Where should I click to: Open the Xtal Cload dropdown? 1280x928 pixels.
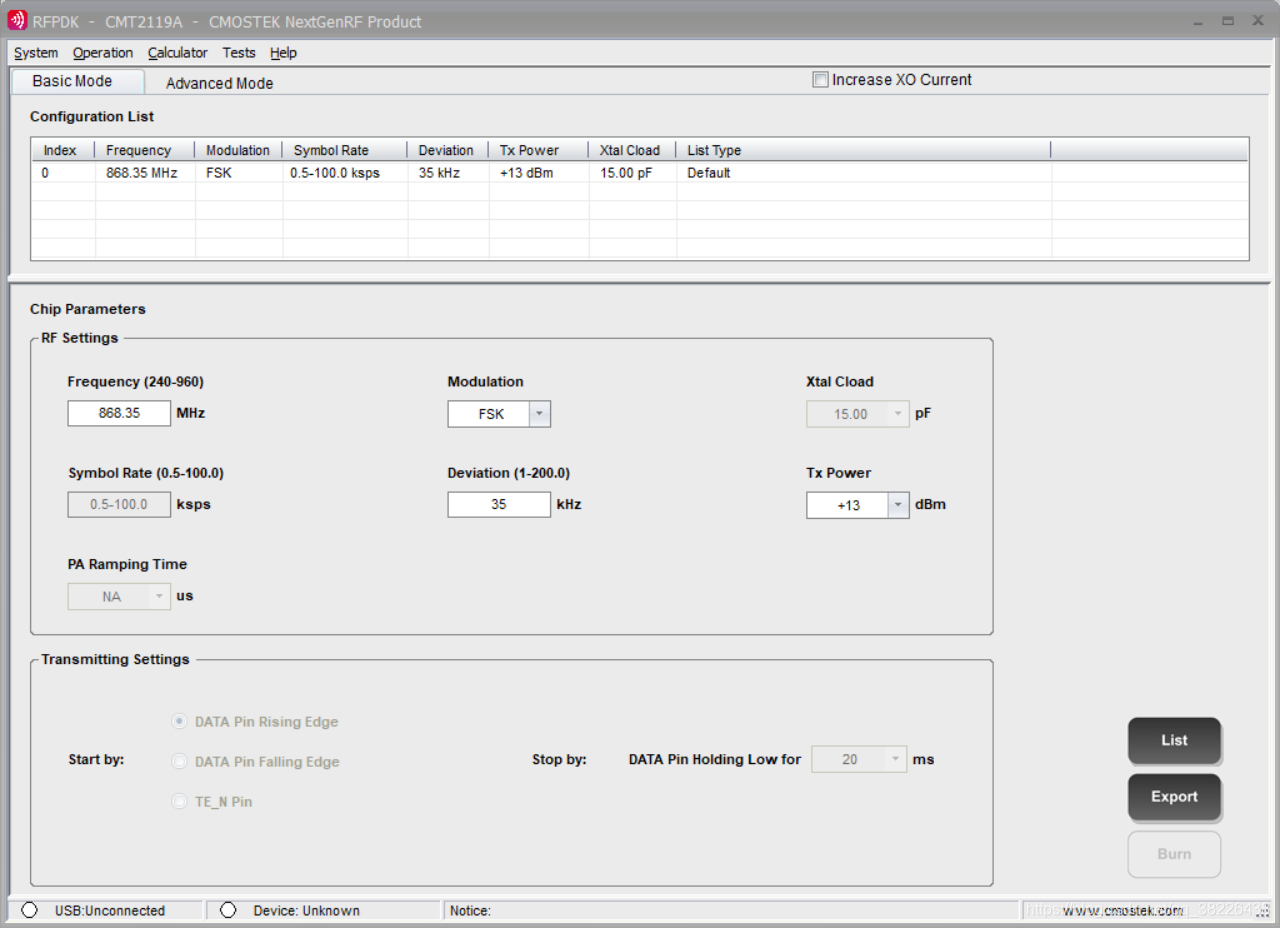(x=898, y=414)
